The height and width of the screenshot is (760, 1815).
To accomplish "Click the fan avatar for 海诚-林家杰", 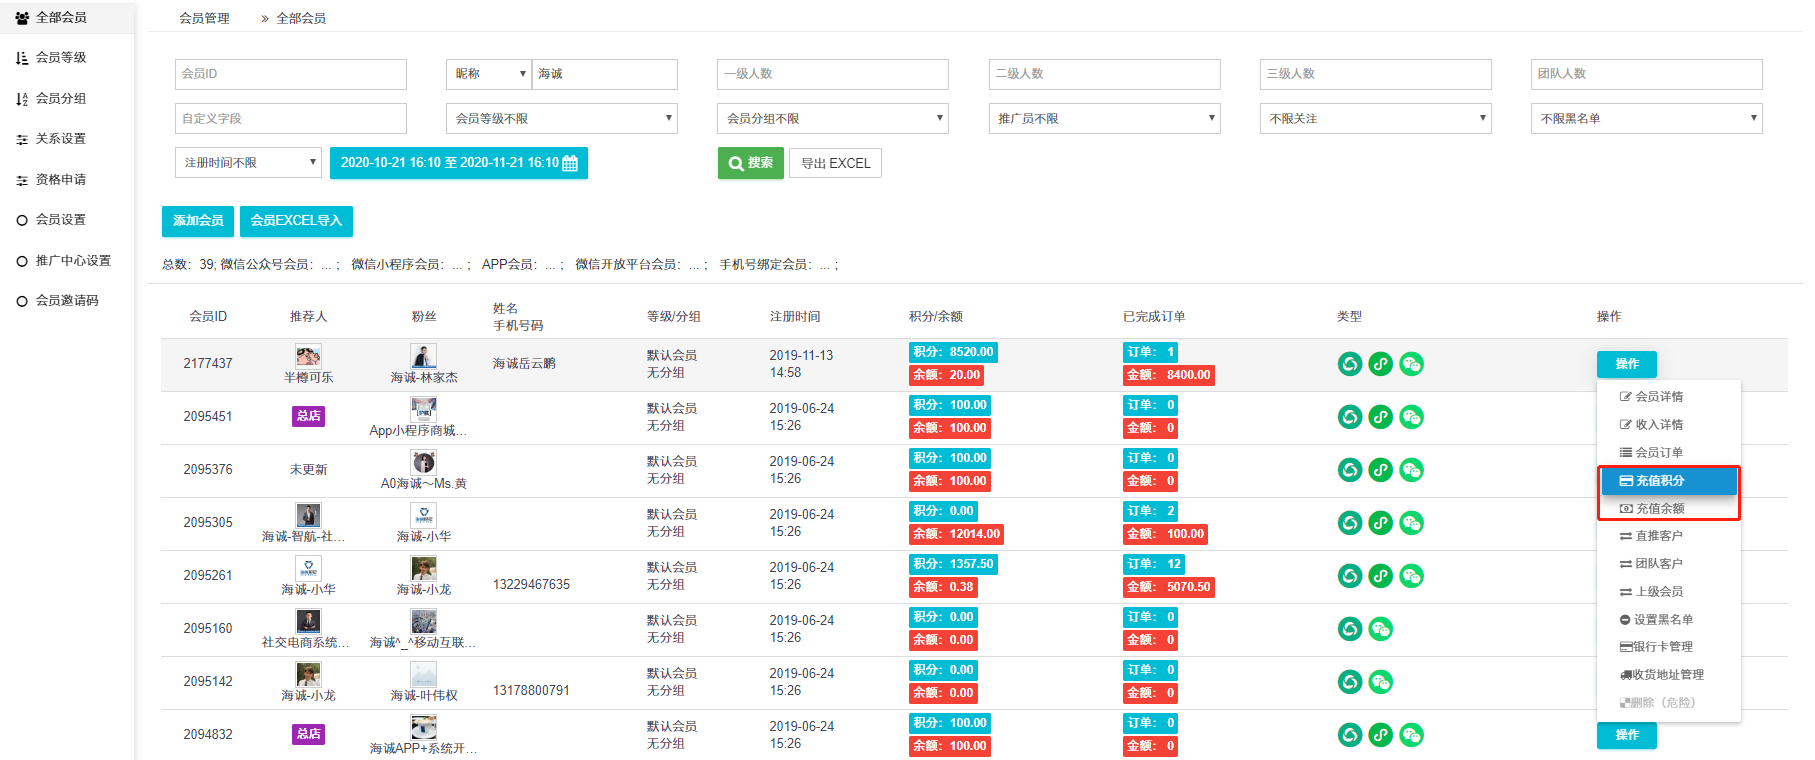I will pos(424,356).
